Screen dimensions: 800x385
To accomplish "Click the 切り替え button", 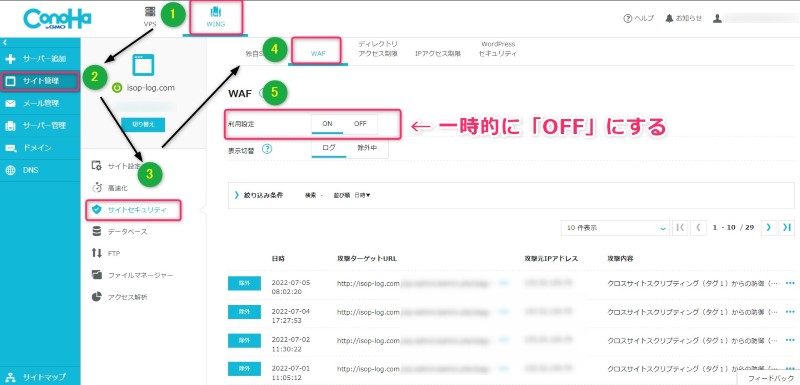I will click(143, 124).
